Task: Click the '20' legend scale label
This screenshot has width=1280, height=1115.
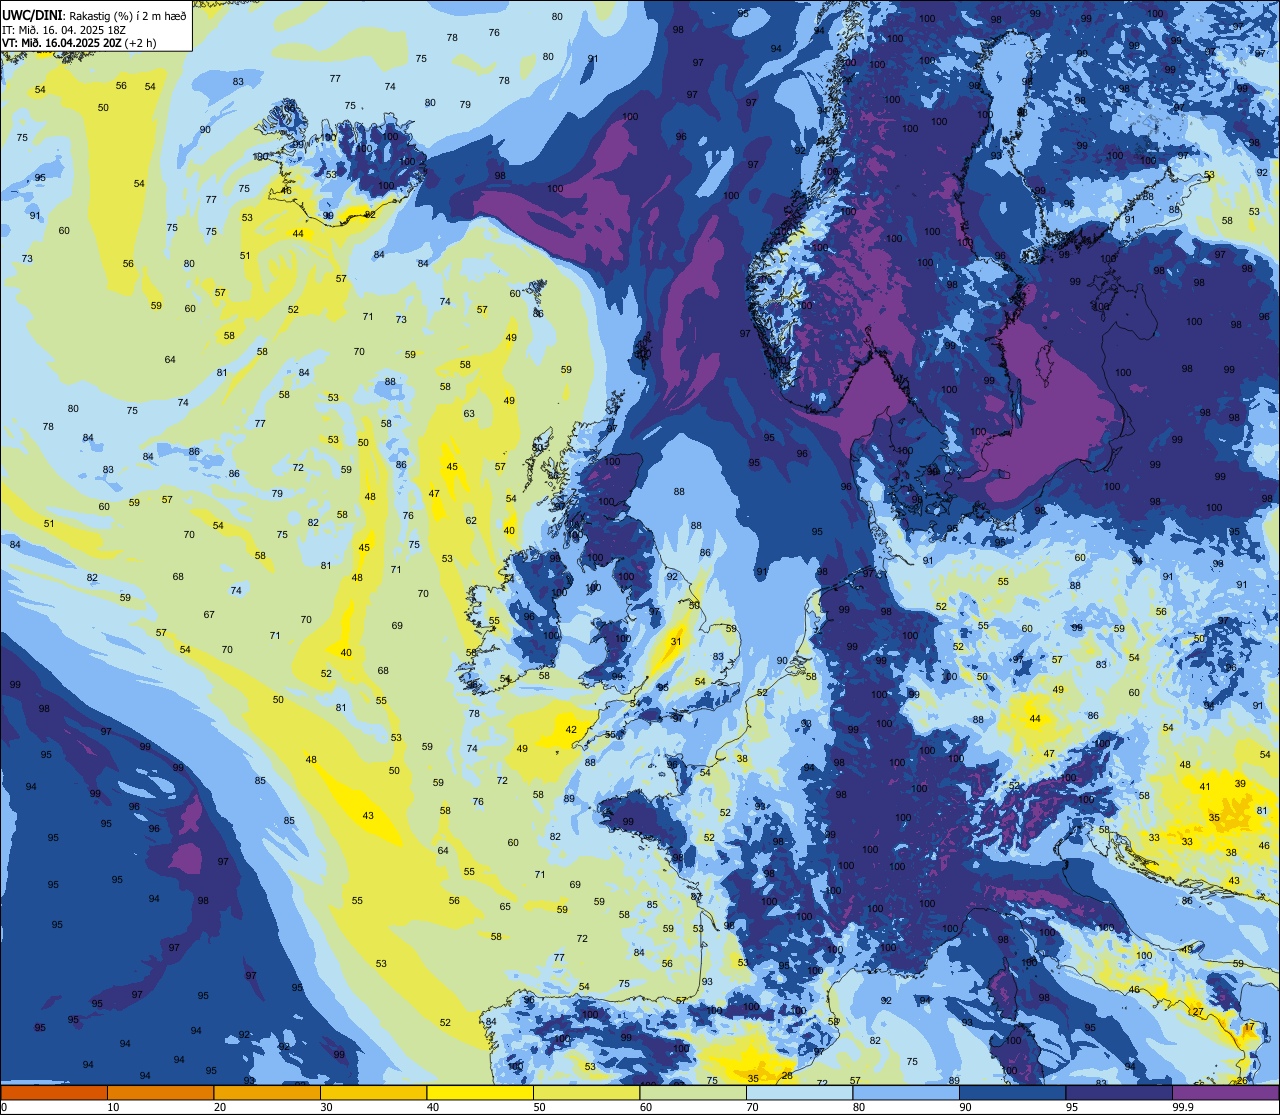Action: 220,1107
